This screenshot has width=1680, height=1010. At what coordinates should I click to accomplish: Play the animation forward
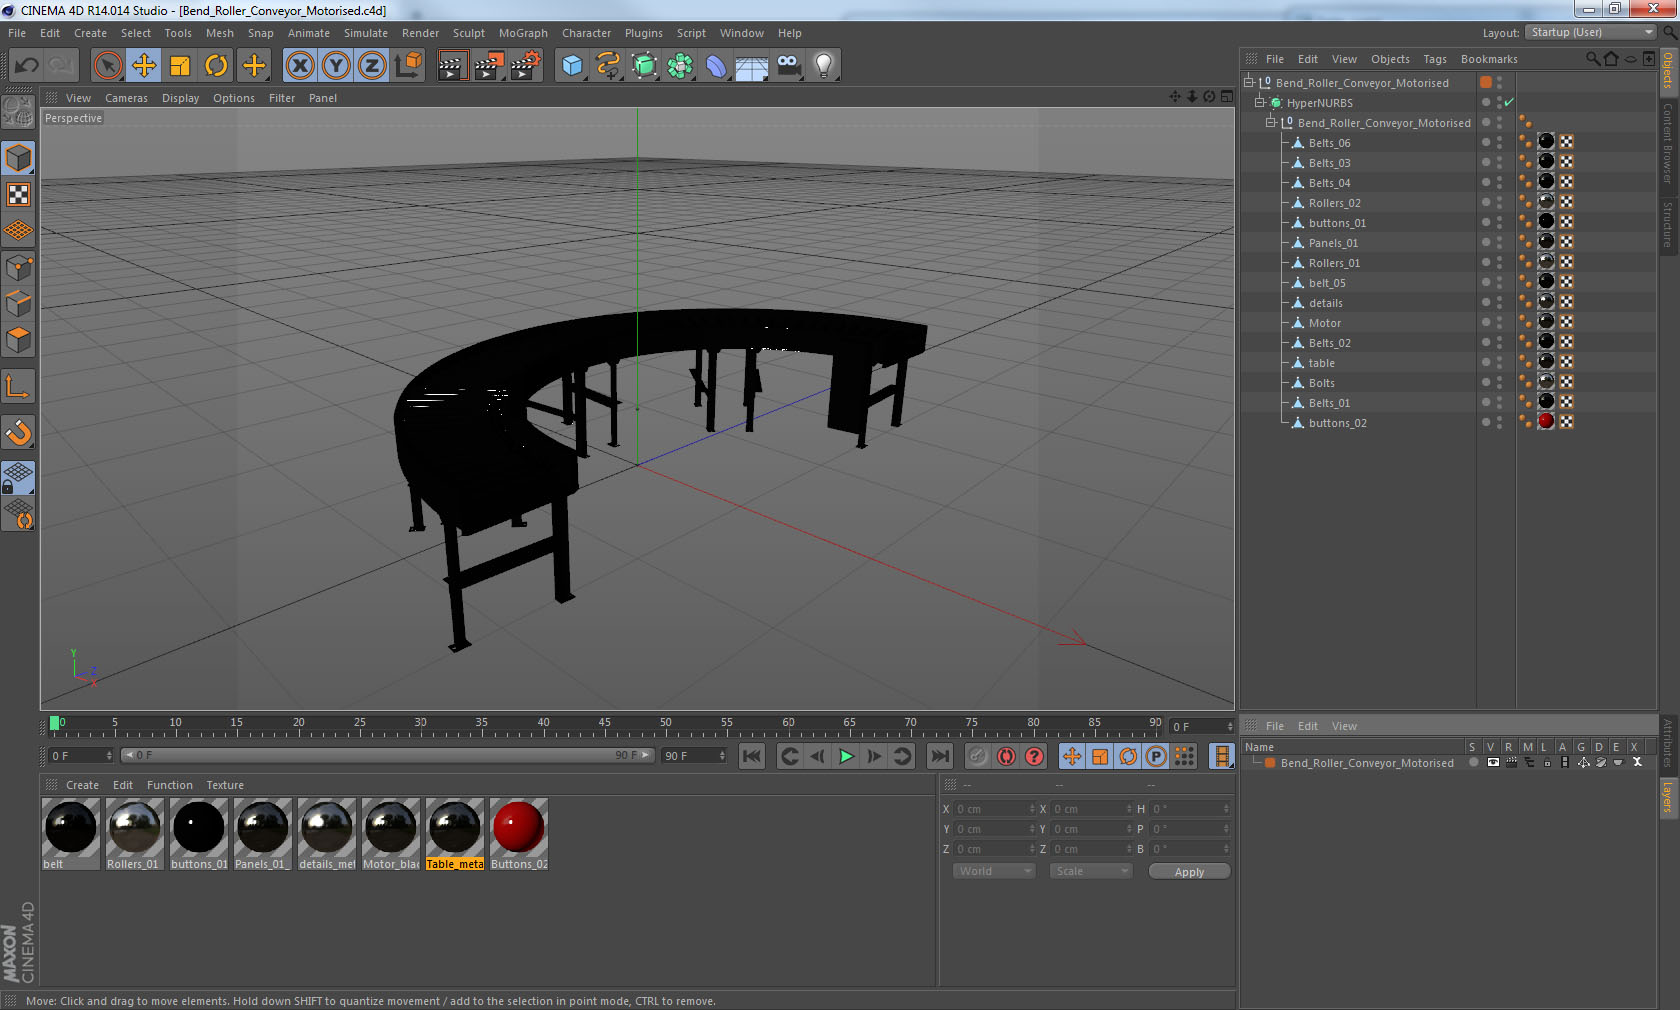(846, 756)
